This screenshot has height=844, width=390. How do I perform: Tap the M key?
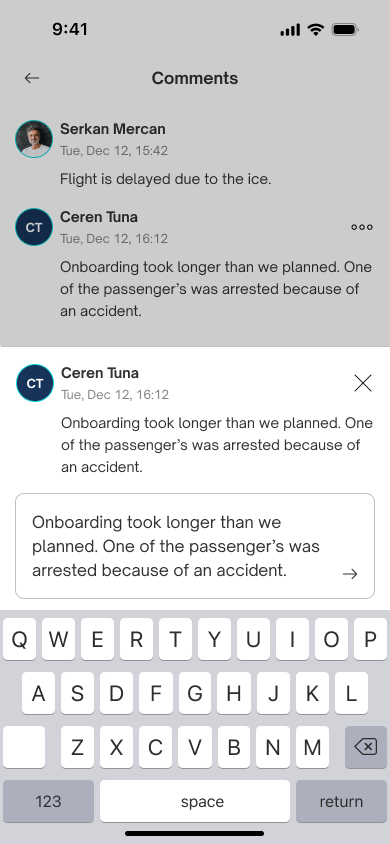click(312, 747)
